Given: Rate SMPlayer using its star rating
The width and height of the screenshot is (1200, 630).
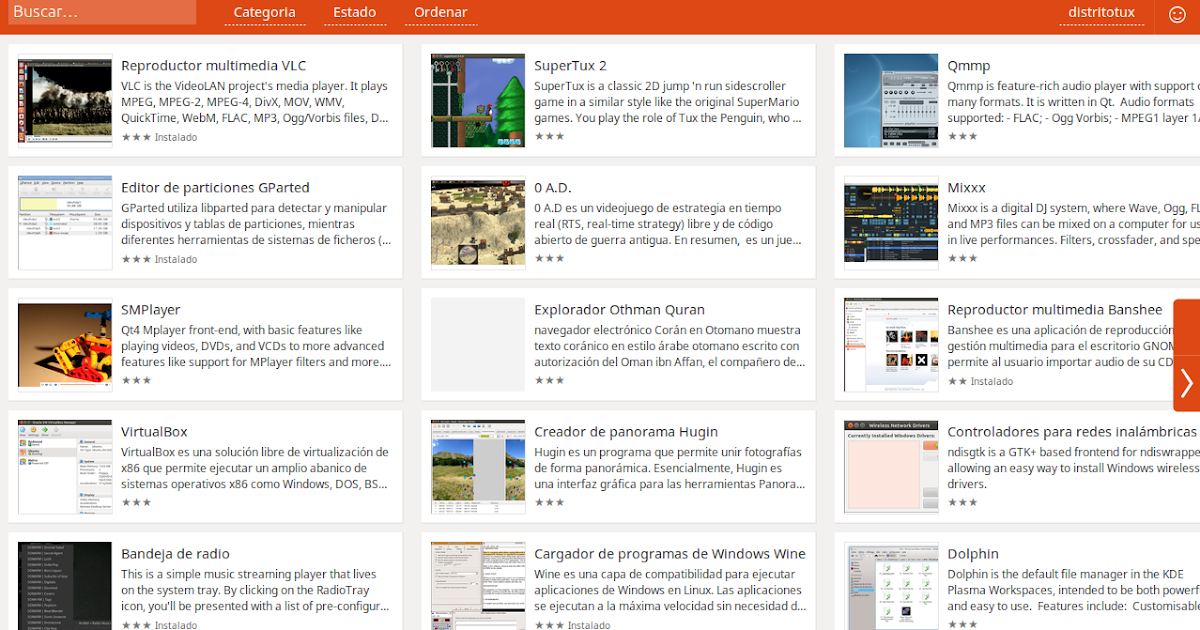Looking at the screenshot, I should point(135,381).
